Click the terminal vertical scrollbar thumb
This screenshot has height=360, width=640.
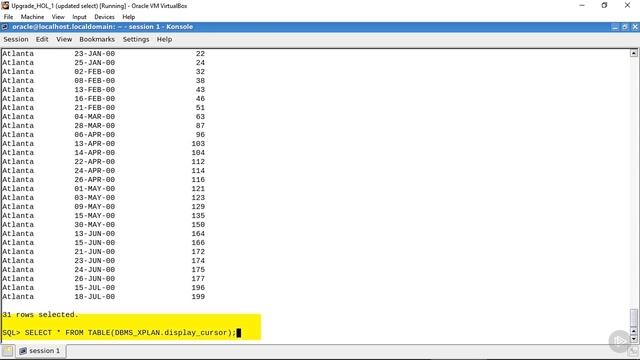click(x=633, y=318)
